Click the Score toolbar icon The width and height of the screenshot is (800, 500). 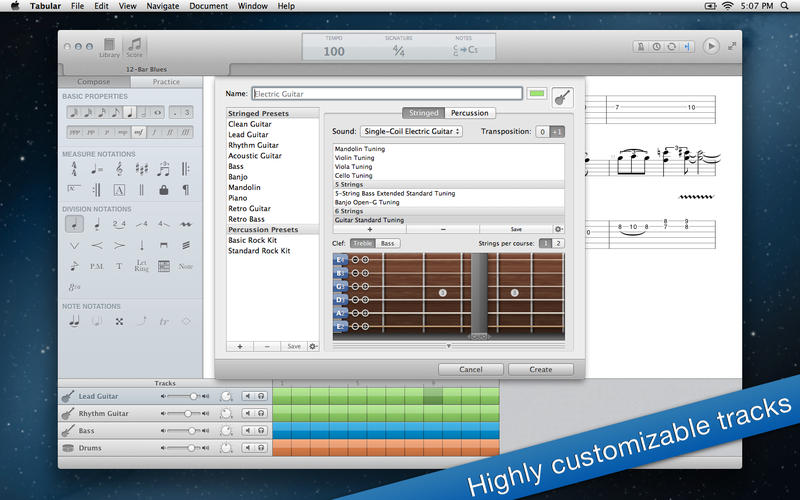(x=134, y=47)
